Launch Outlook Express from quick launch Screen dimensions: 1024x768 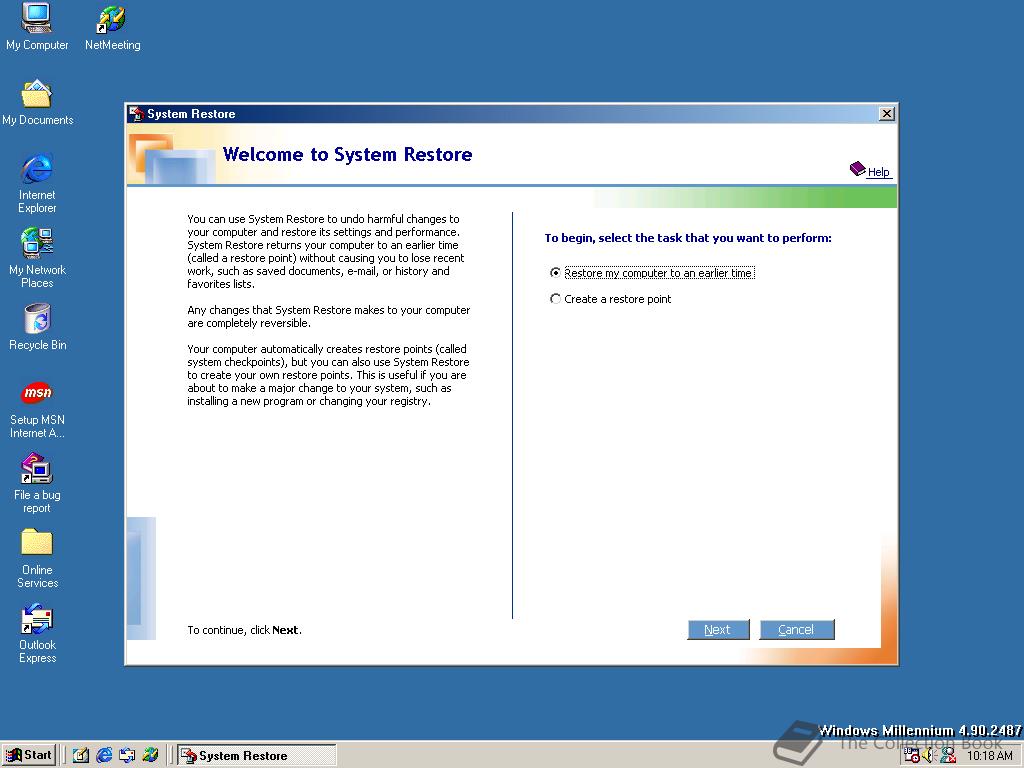click(127, 756)
